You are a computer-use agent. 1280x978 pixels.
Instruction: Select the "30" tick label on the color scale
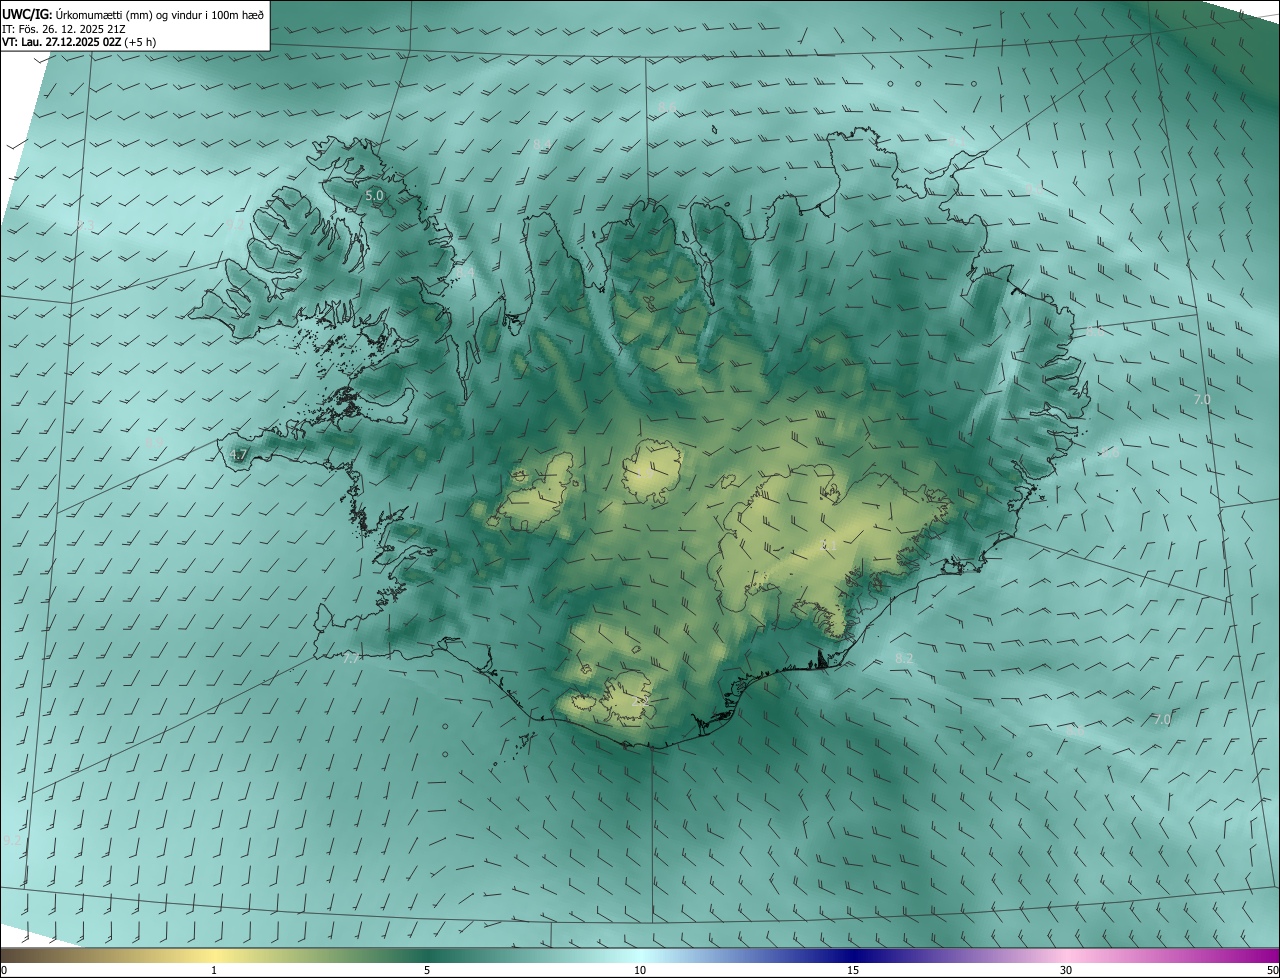(1066, 970)
